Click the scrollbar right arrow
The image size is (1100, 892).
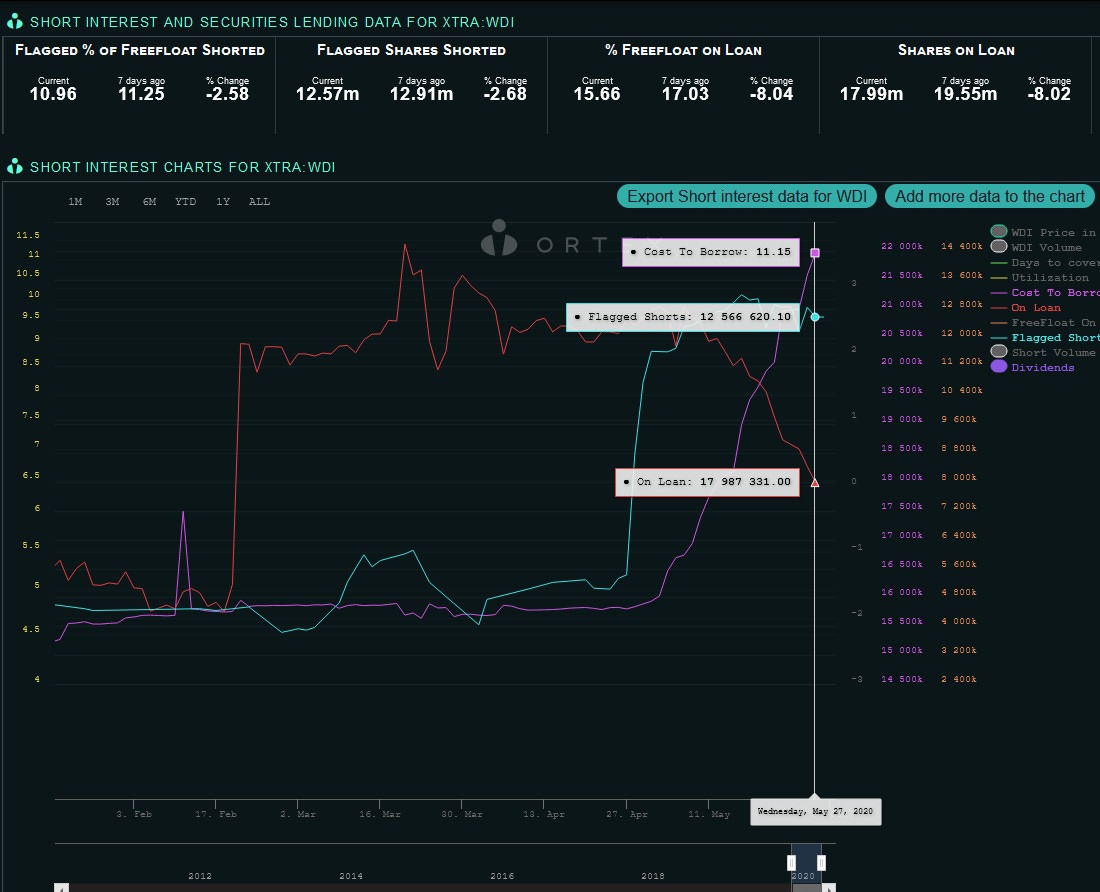[829, 888]
